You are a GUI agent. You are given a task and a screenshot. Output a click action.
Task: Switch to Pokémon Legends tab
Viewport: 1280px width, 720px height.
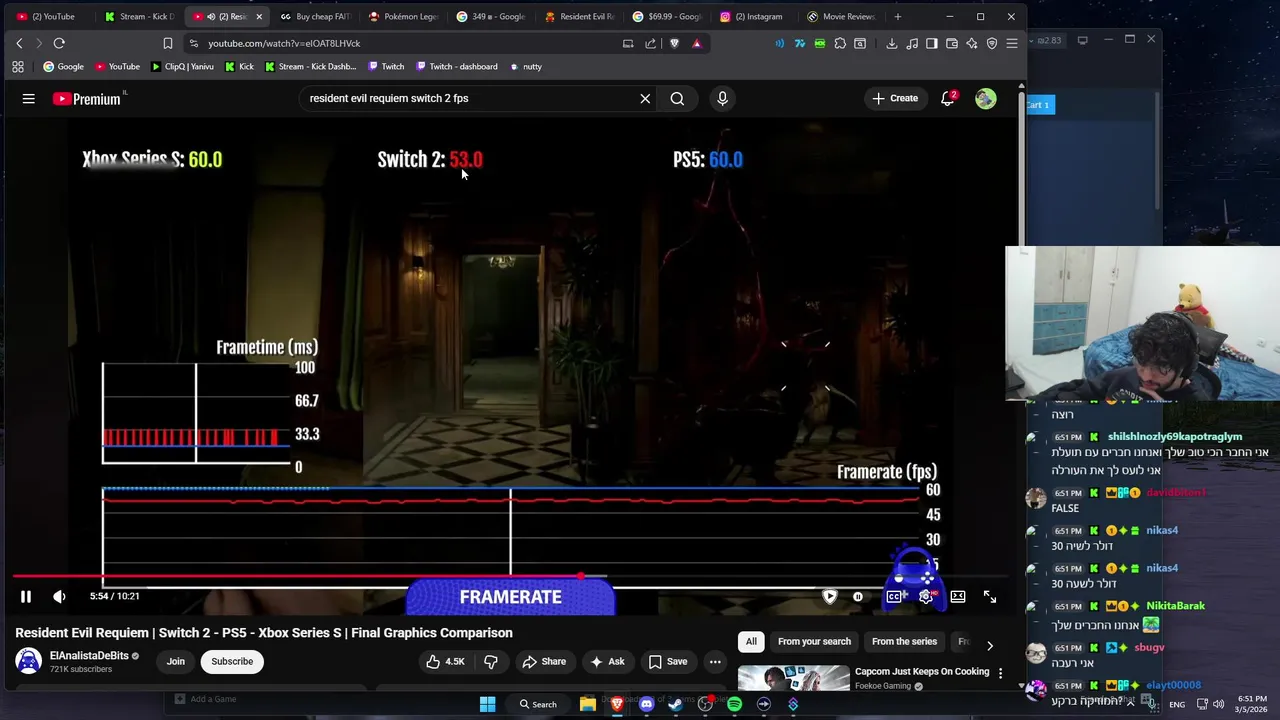405,16
